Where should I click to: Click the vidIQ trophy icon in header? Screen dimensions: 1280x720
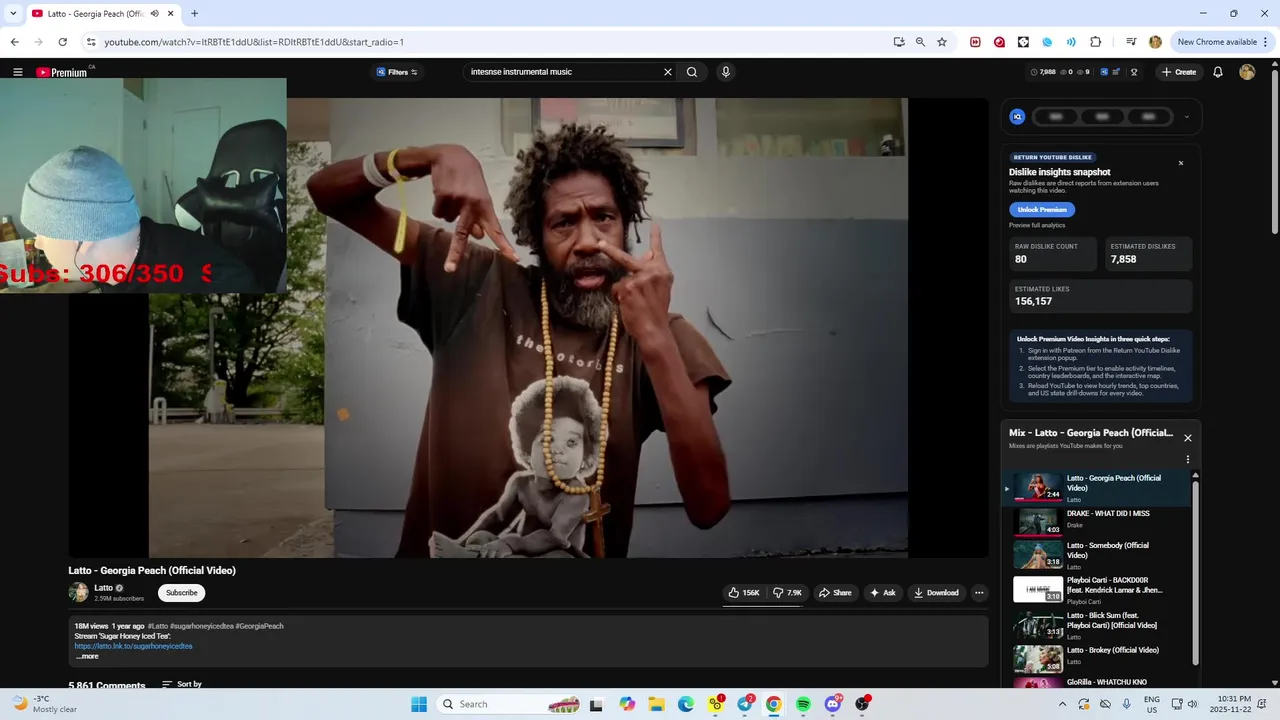click(1134, 72)
